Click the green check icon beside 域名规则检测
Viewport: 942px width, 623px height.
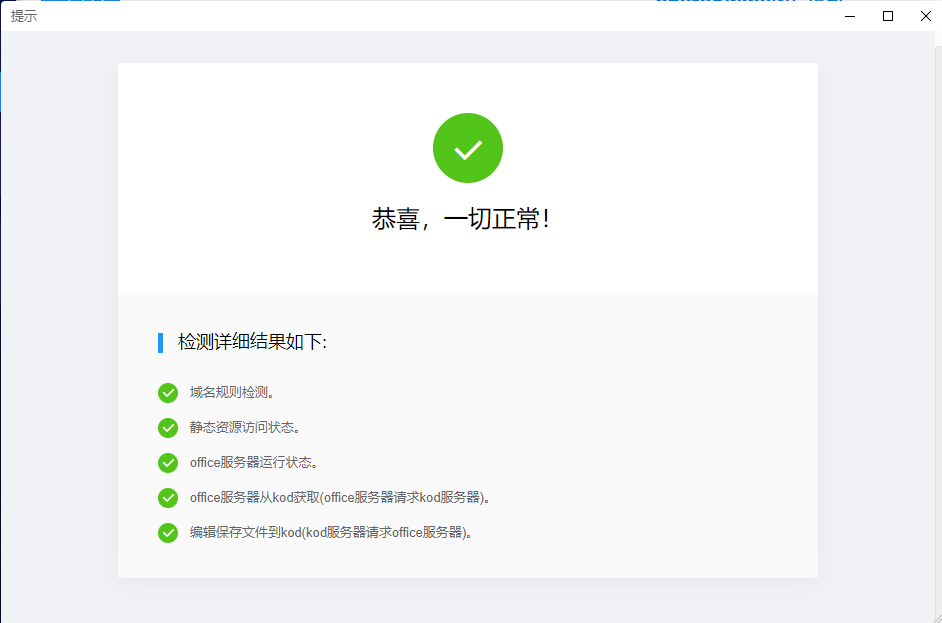tap(167, 392)
